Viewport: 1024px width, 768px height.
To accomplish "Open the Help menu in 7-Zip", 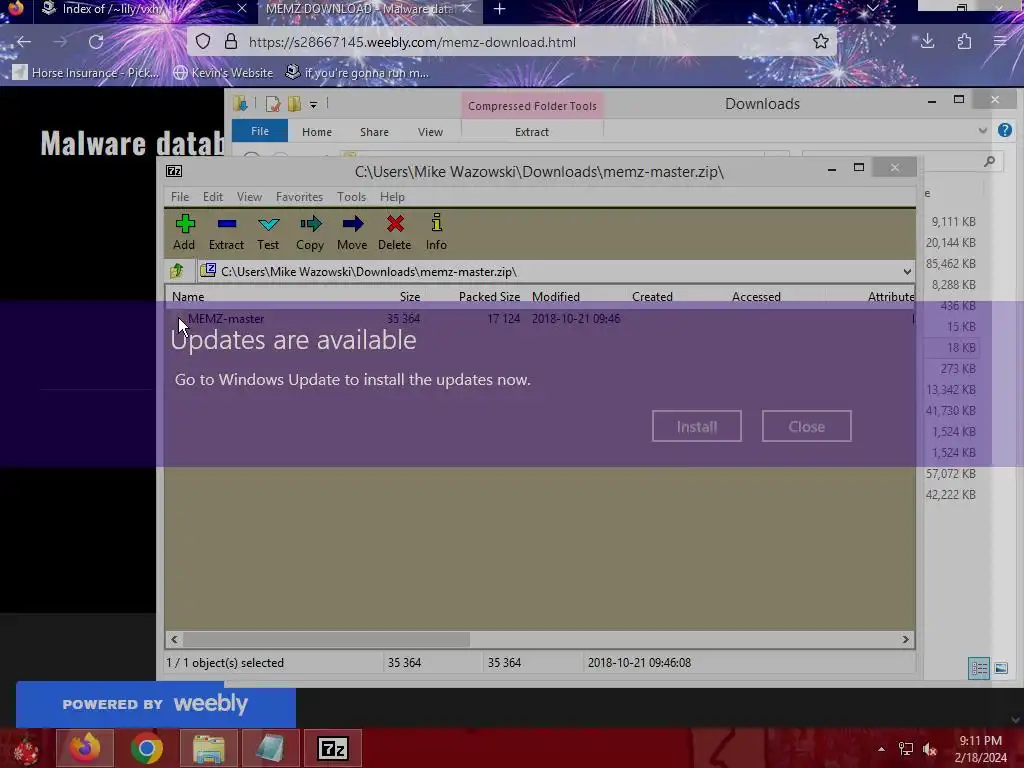I will pyautogui.click(x=392, y=197).
